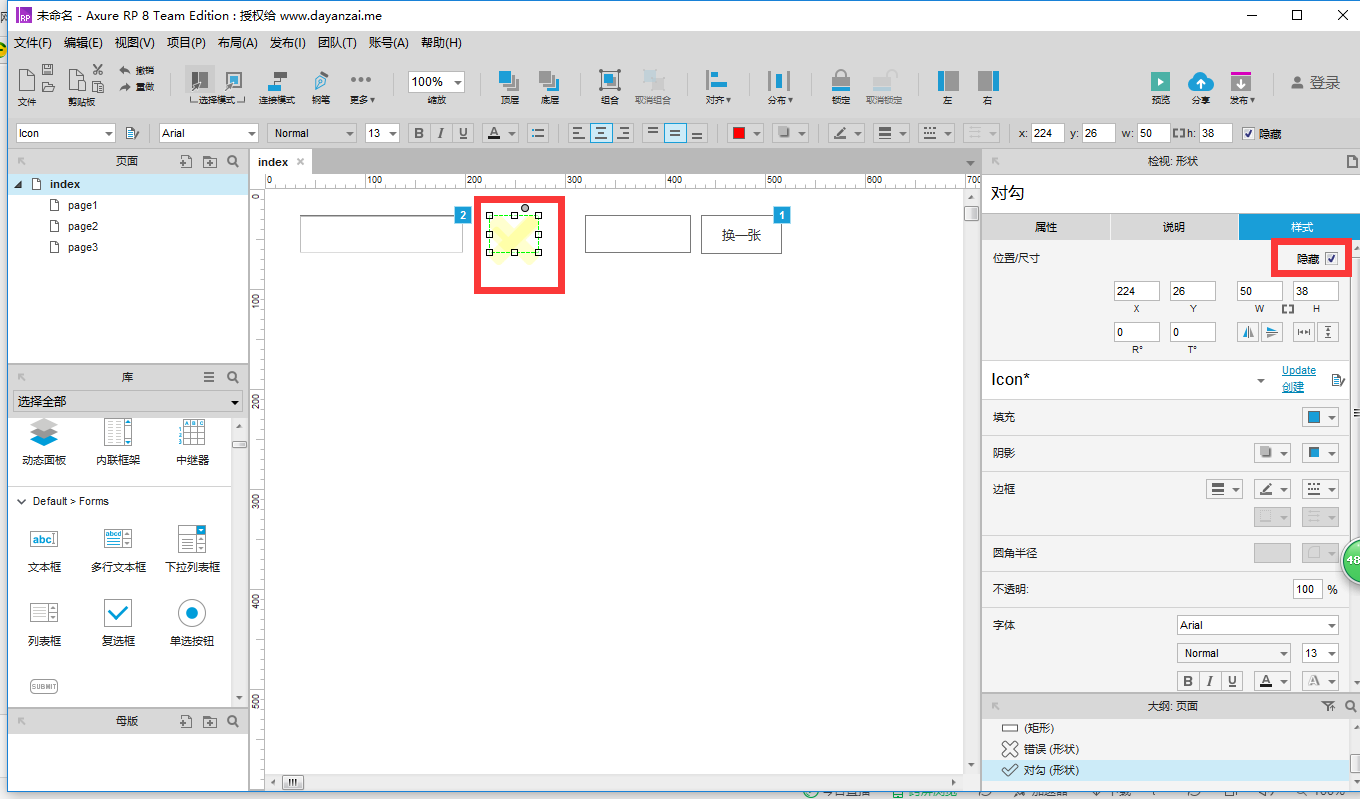Switch to the 说明 tab
The width and height of the screenshot is (1360, 799).
click(1174, 227)
